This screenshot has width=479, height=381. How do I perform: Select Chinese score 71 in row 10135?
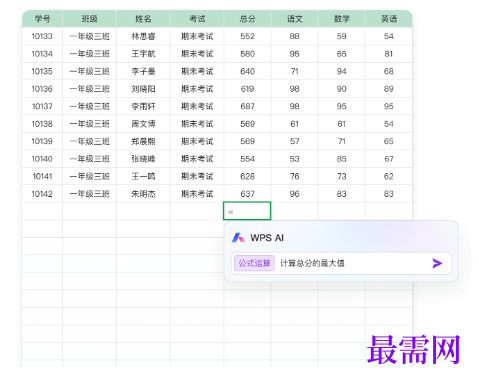point(295,71)
